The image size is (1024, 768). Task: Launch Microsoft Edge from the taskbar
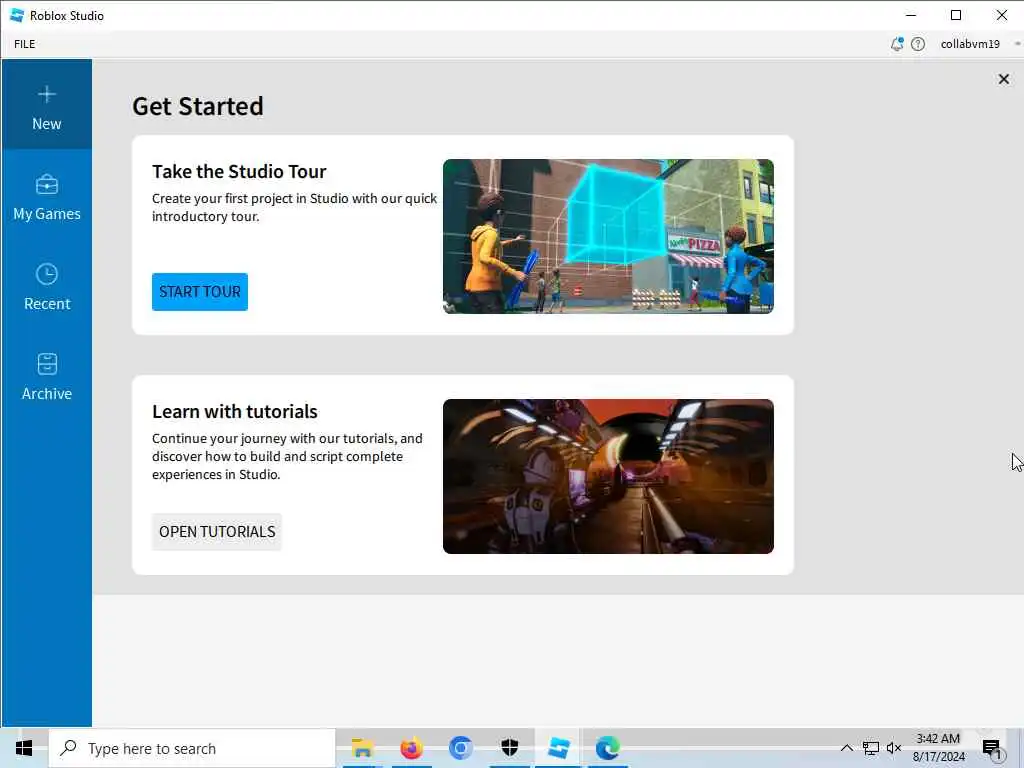click(607, 748)
